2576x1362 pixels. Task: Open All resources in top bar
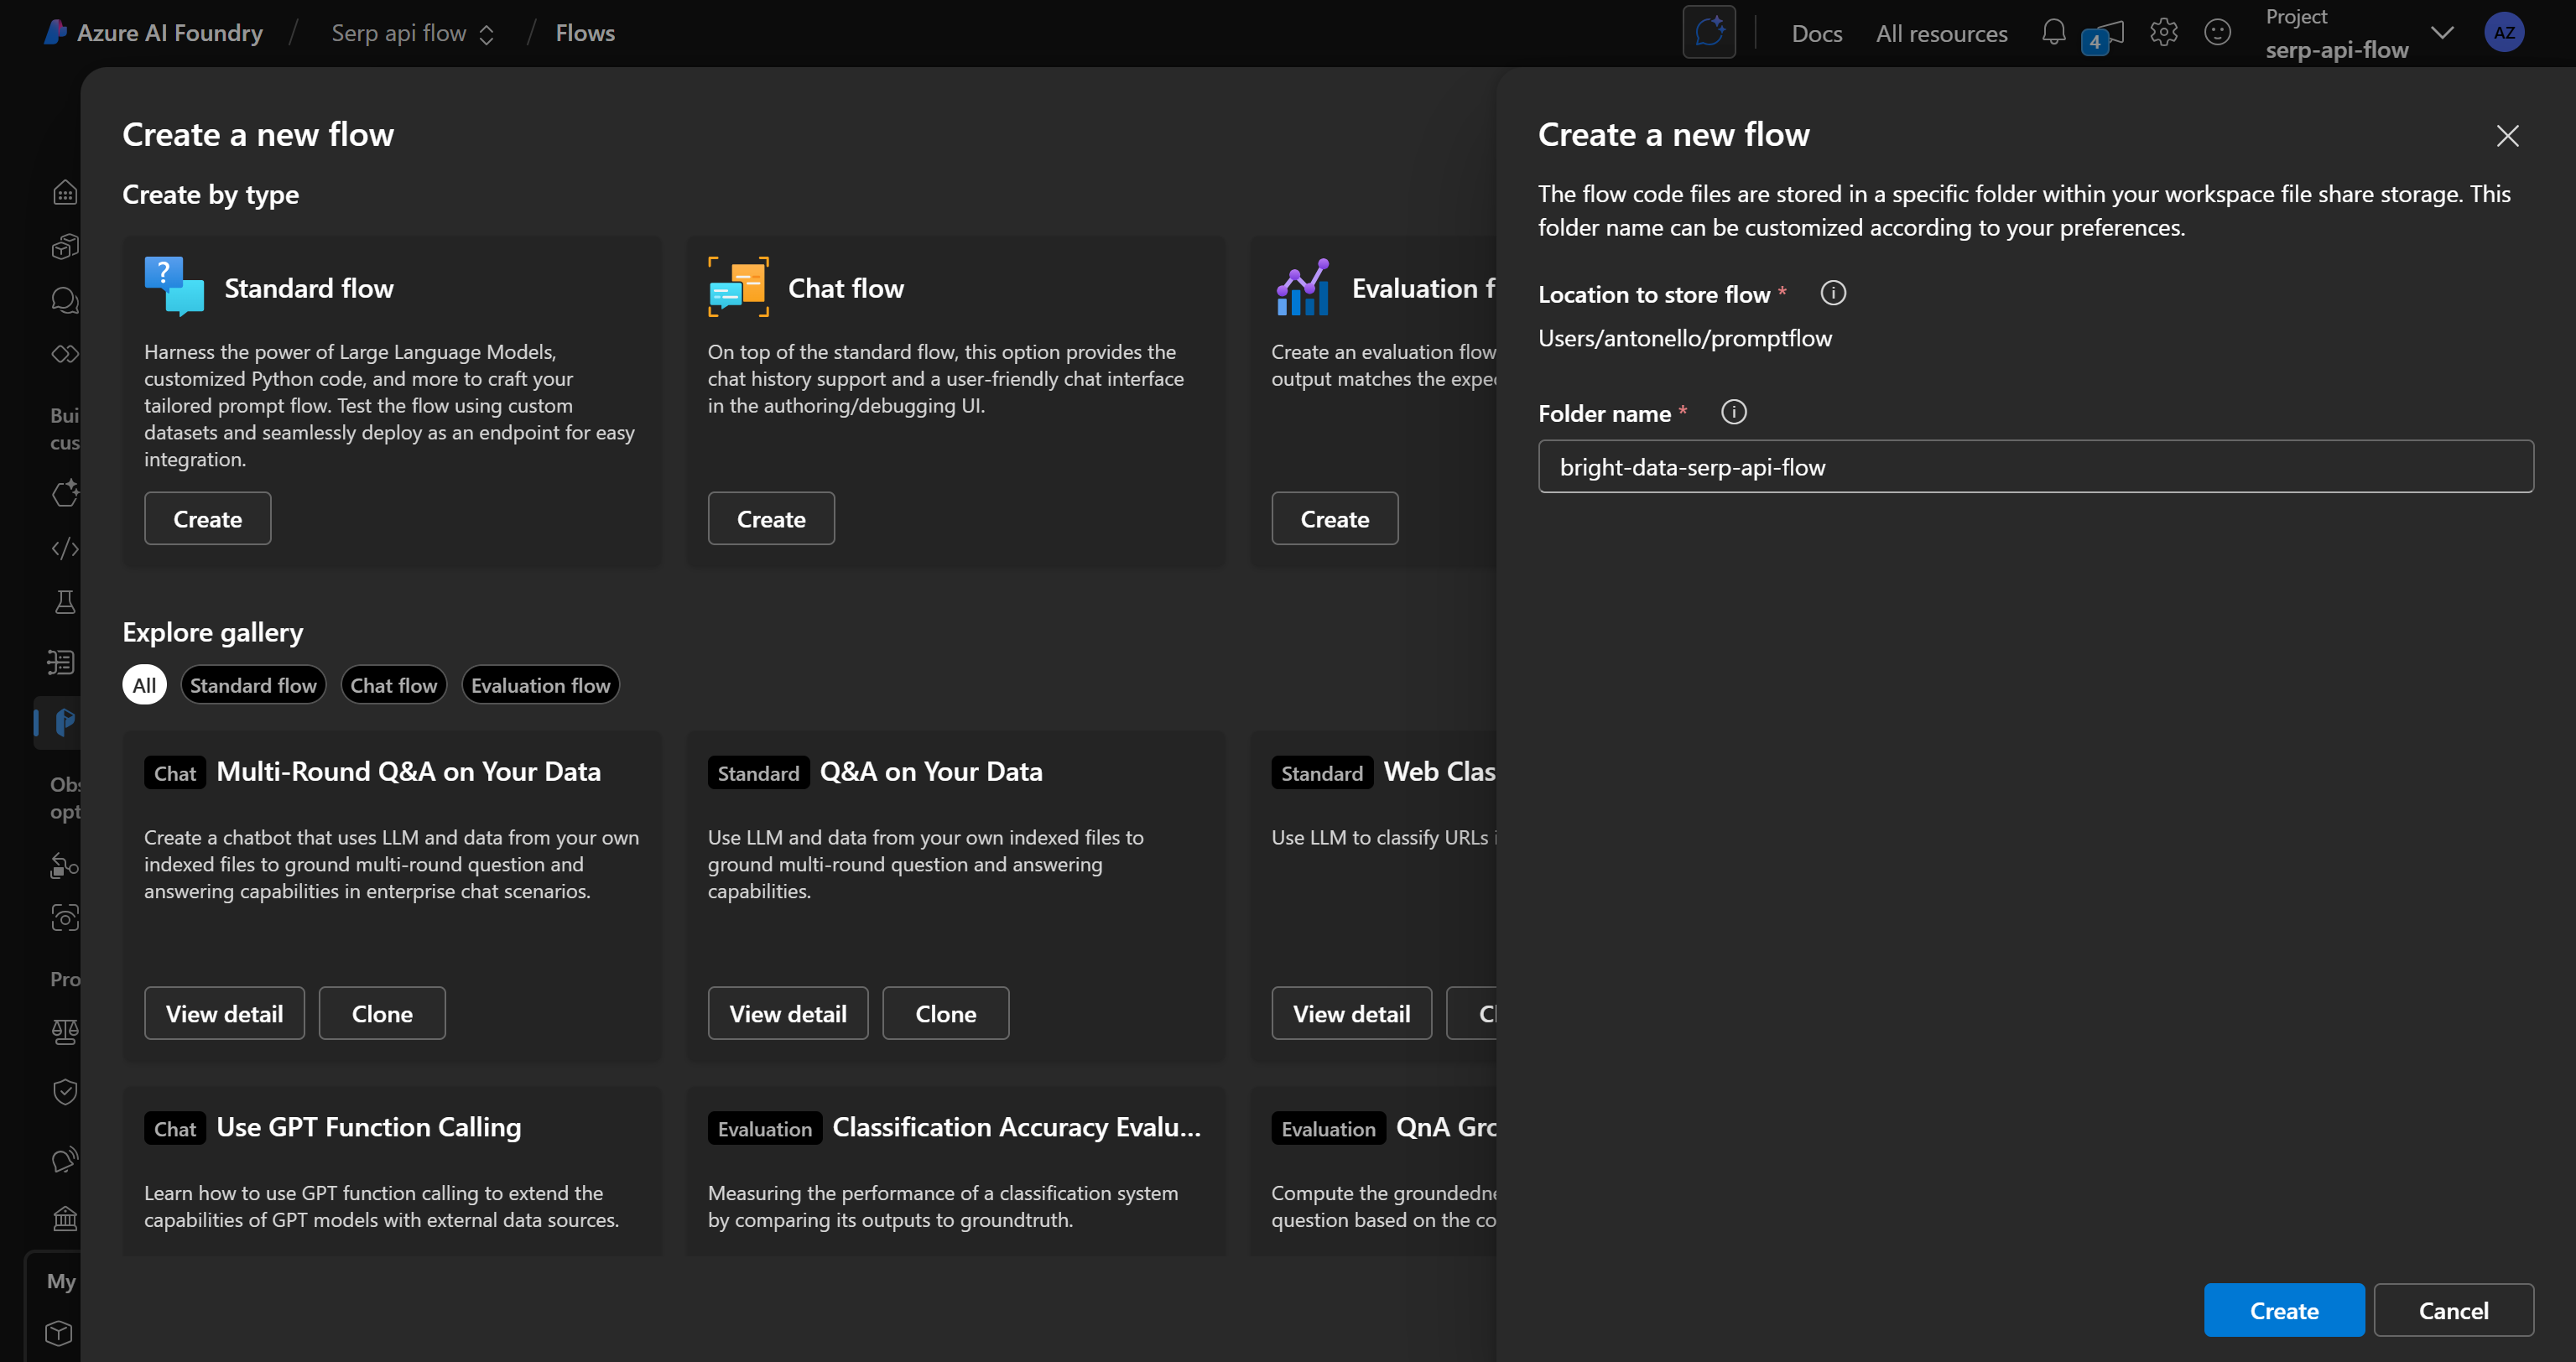pos(1941,33)
